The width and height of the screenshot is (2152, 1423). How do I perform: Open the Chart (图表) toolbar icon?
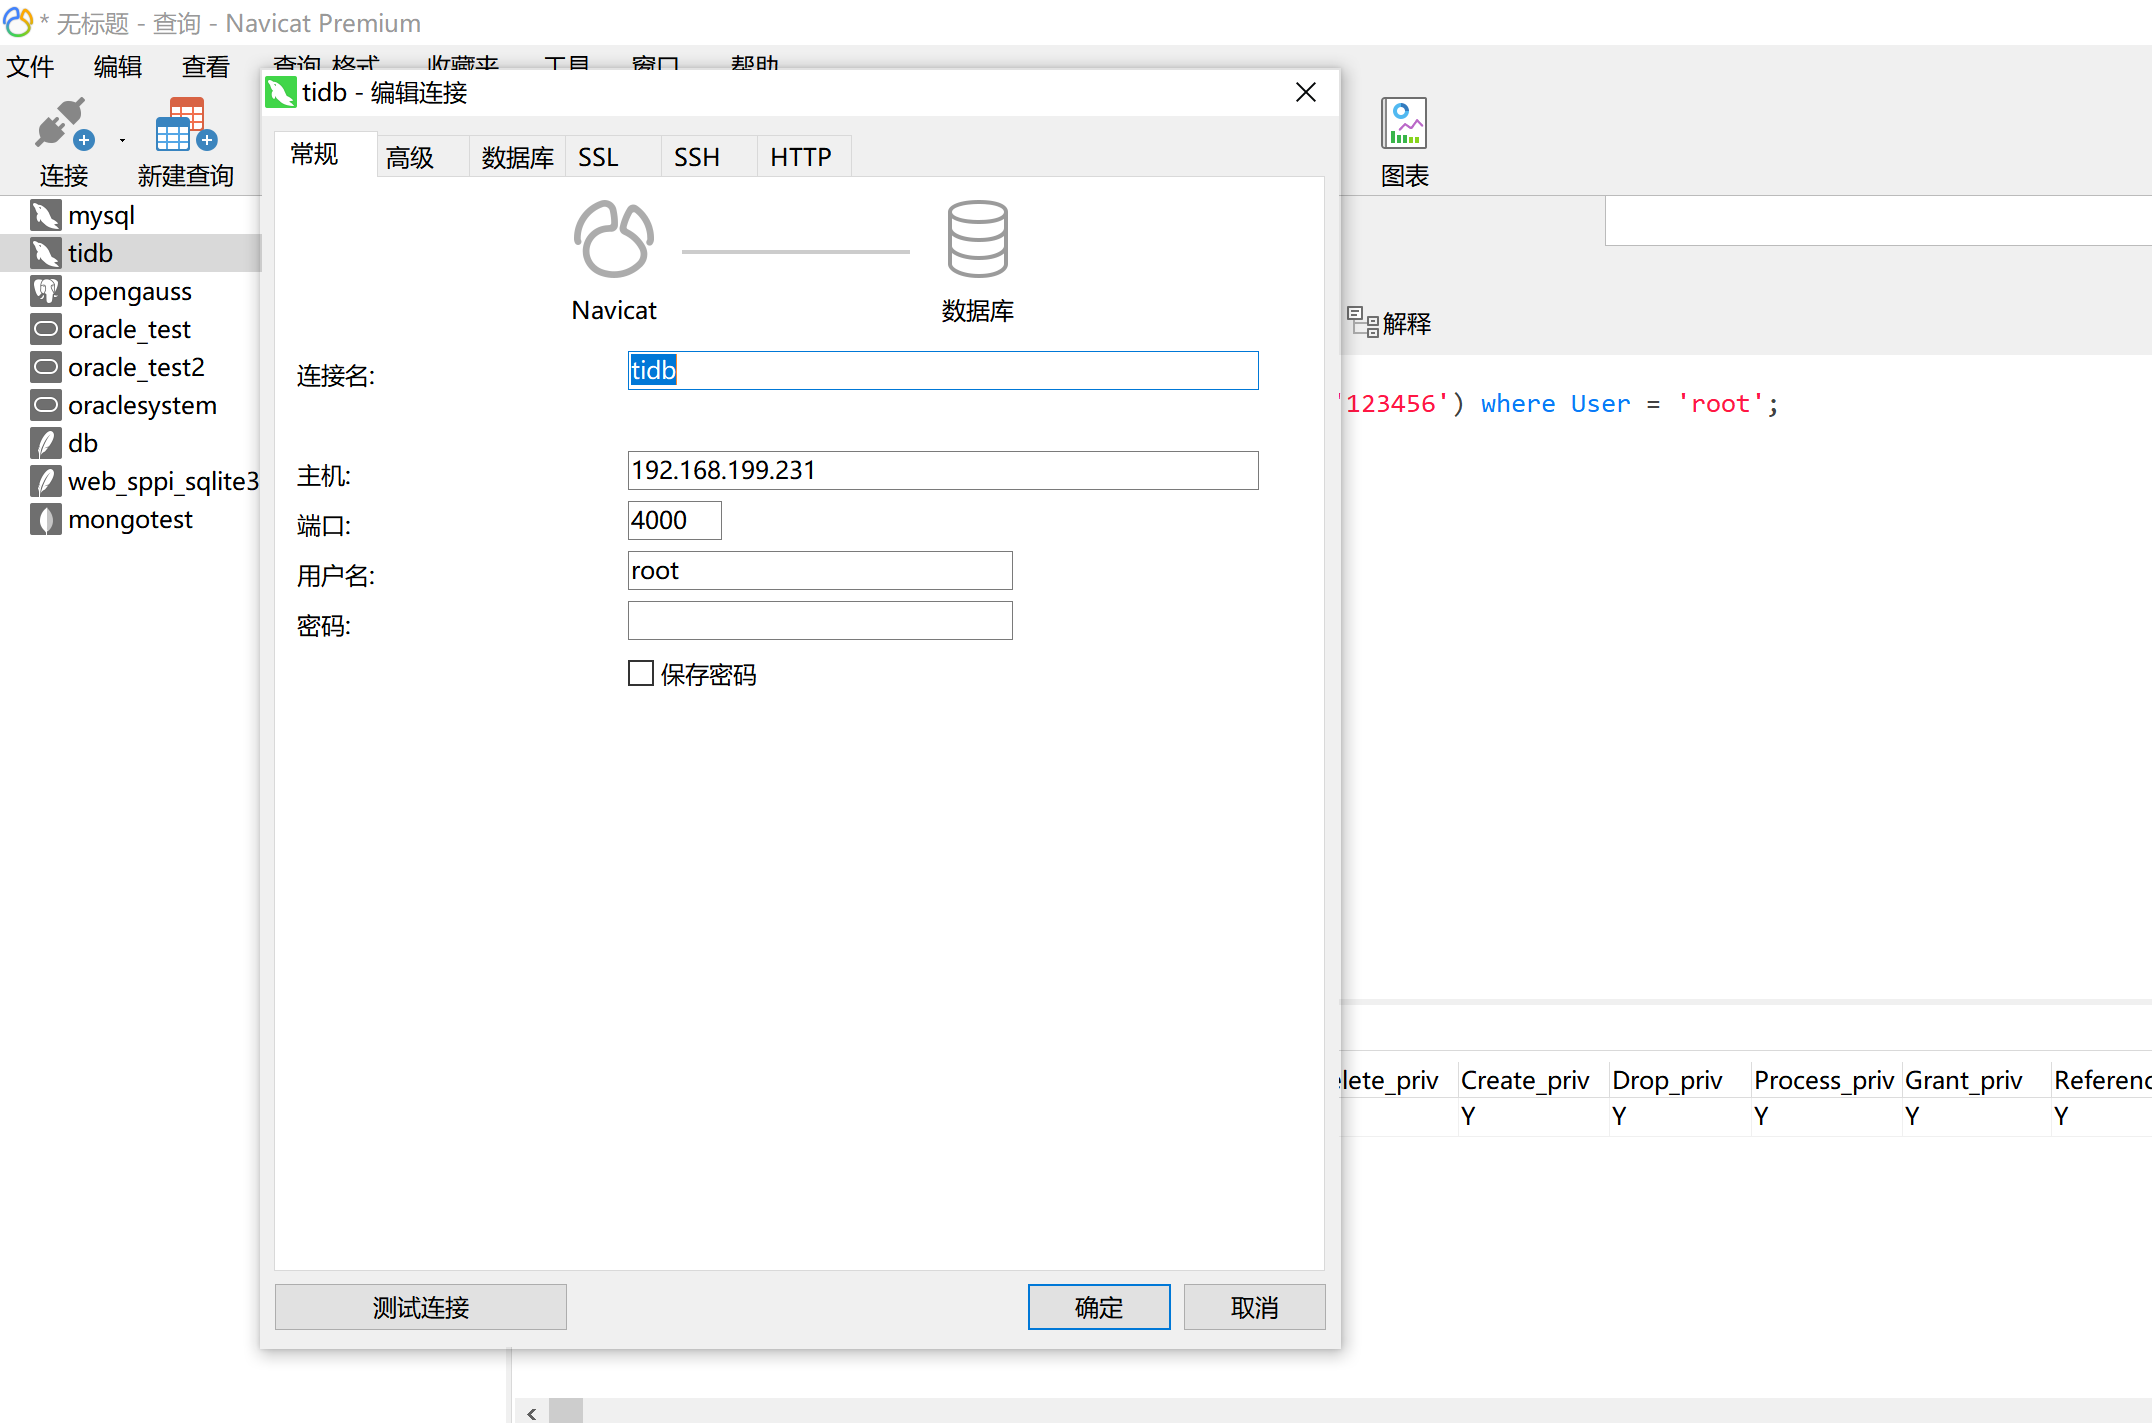(x=1404, y=124)
